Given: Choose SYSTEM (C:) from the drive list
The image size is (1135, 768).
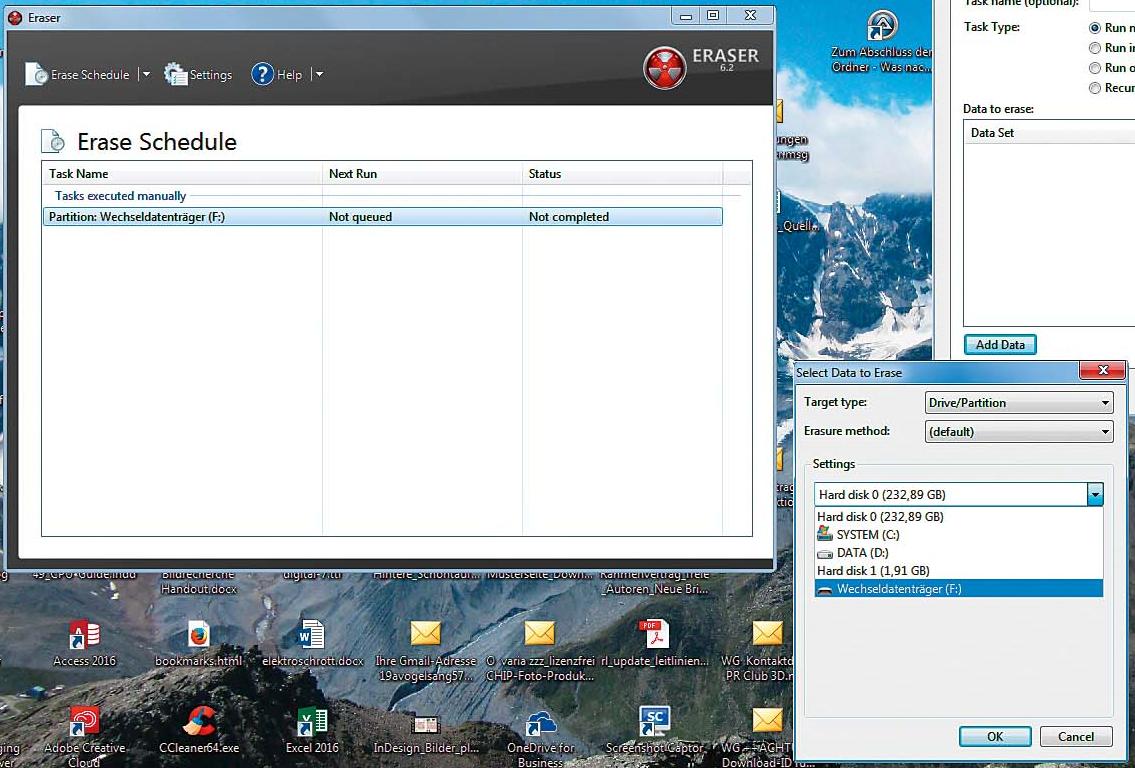Looking at the screenshot, I should [x=867, y=535].
